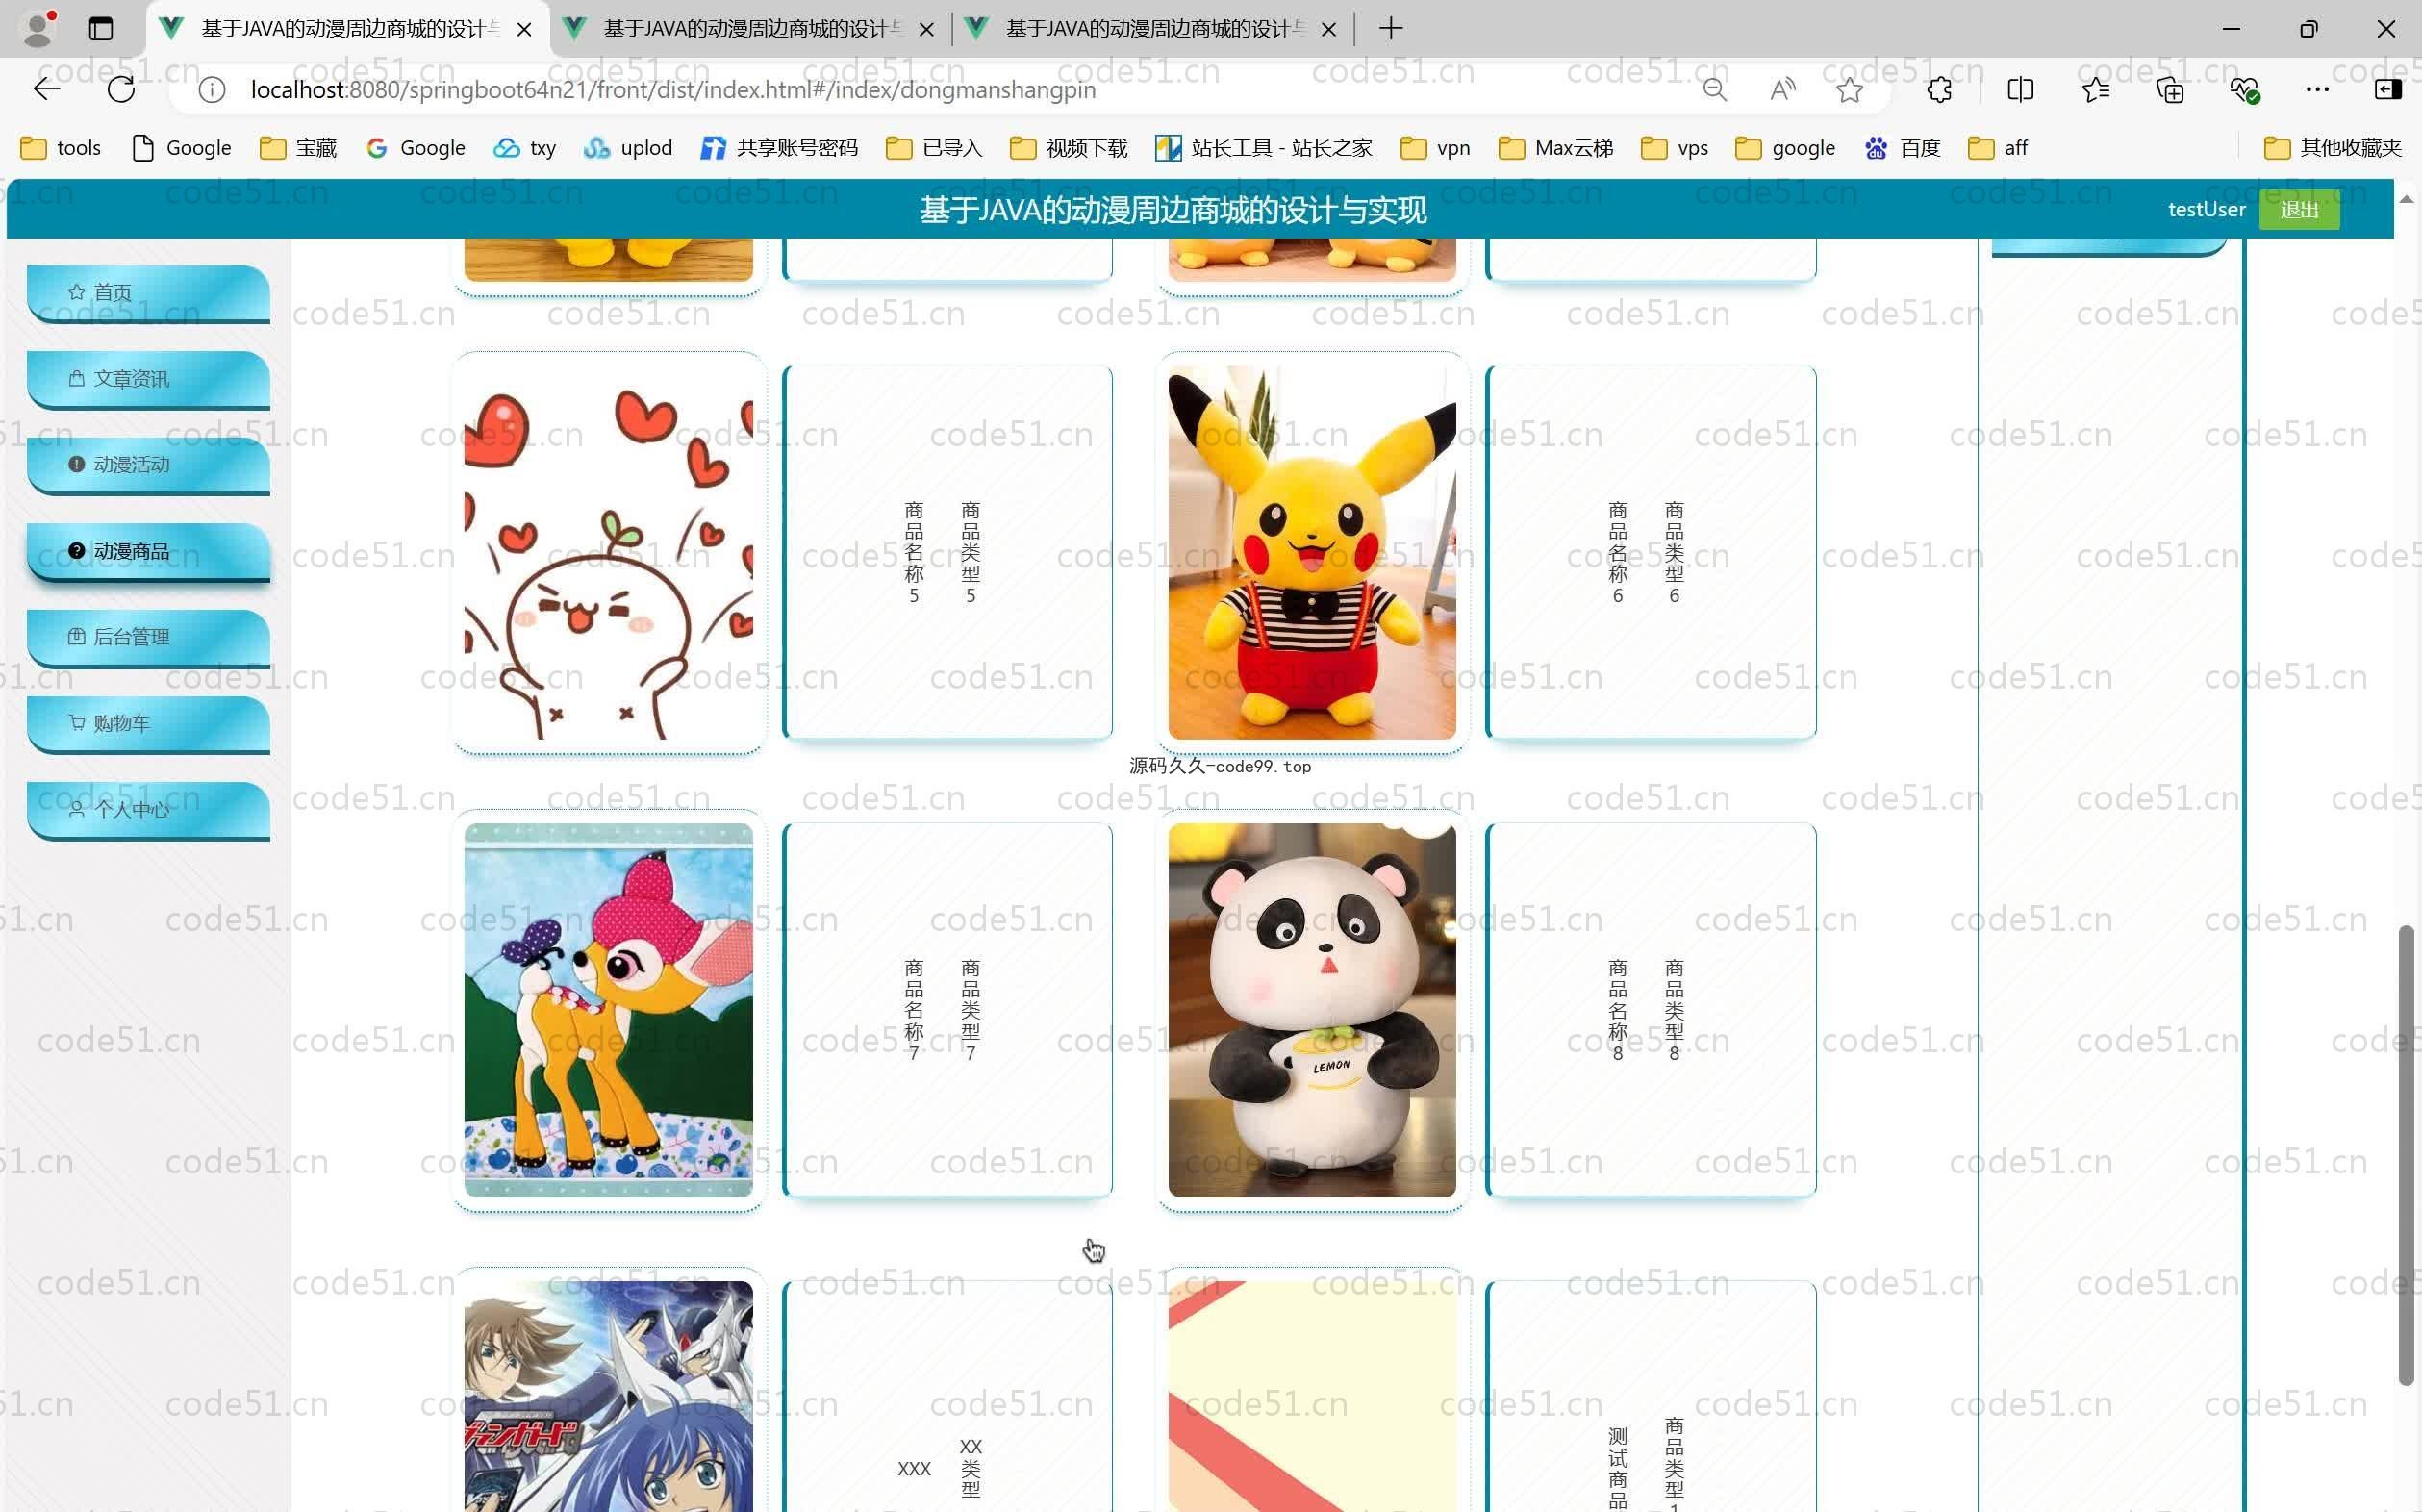The width and height of the screenshot is (2422, 1512).
Task: Open the 站长工具 - 站长之家 bookmark
Action: pos(1263,148)
